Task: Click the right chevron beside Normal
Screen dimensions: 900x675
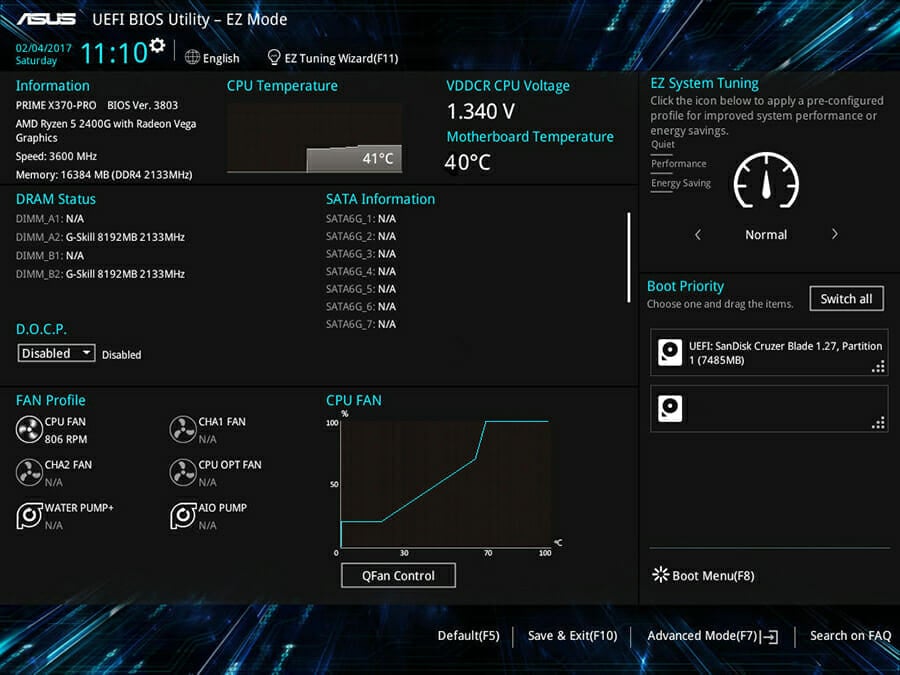Action: pos(835,234)
